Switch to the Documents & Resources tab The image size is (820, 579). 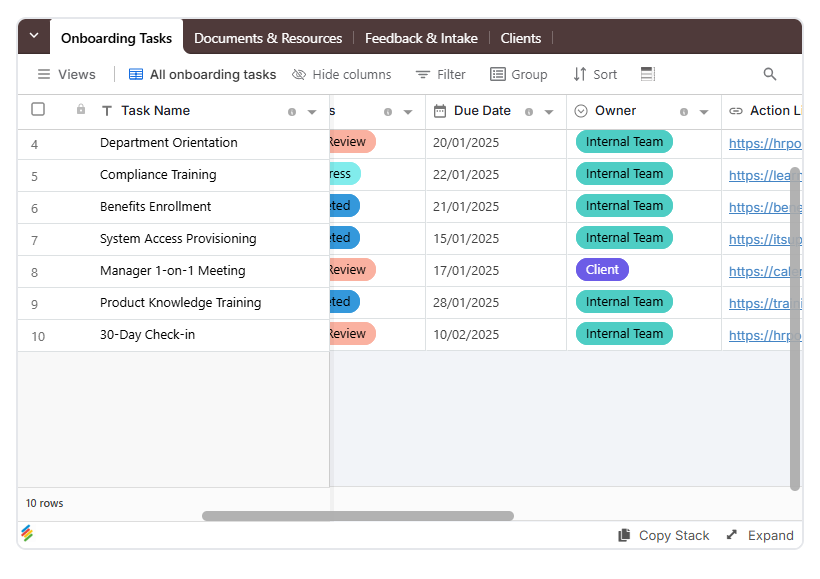[x=268, y=38]
